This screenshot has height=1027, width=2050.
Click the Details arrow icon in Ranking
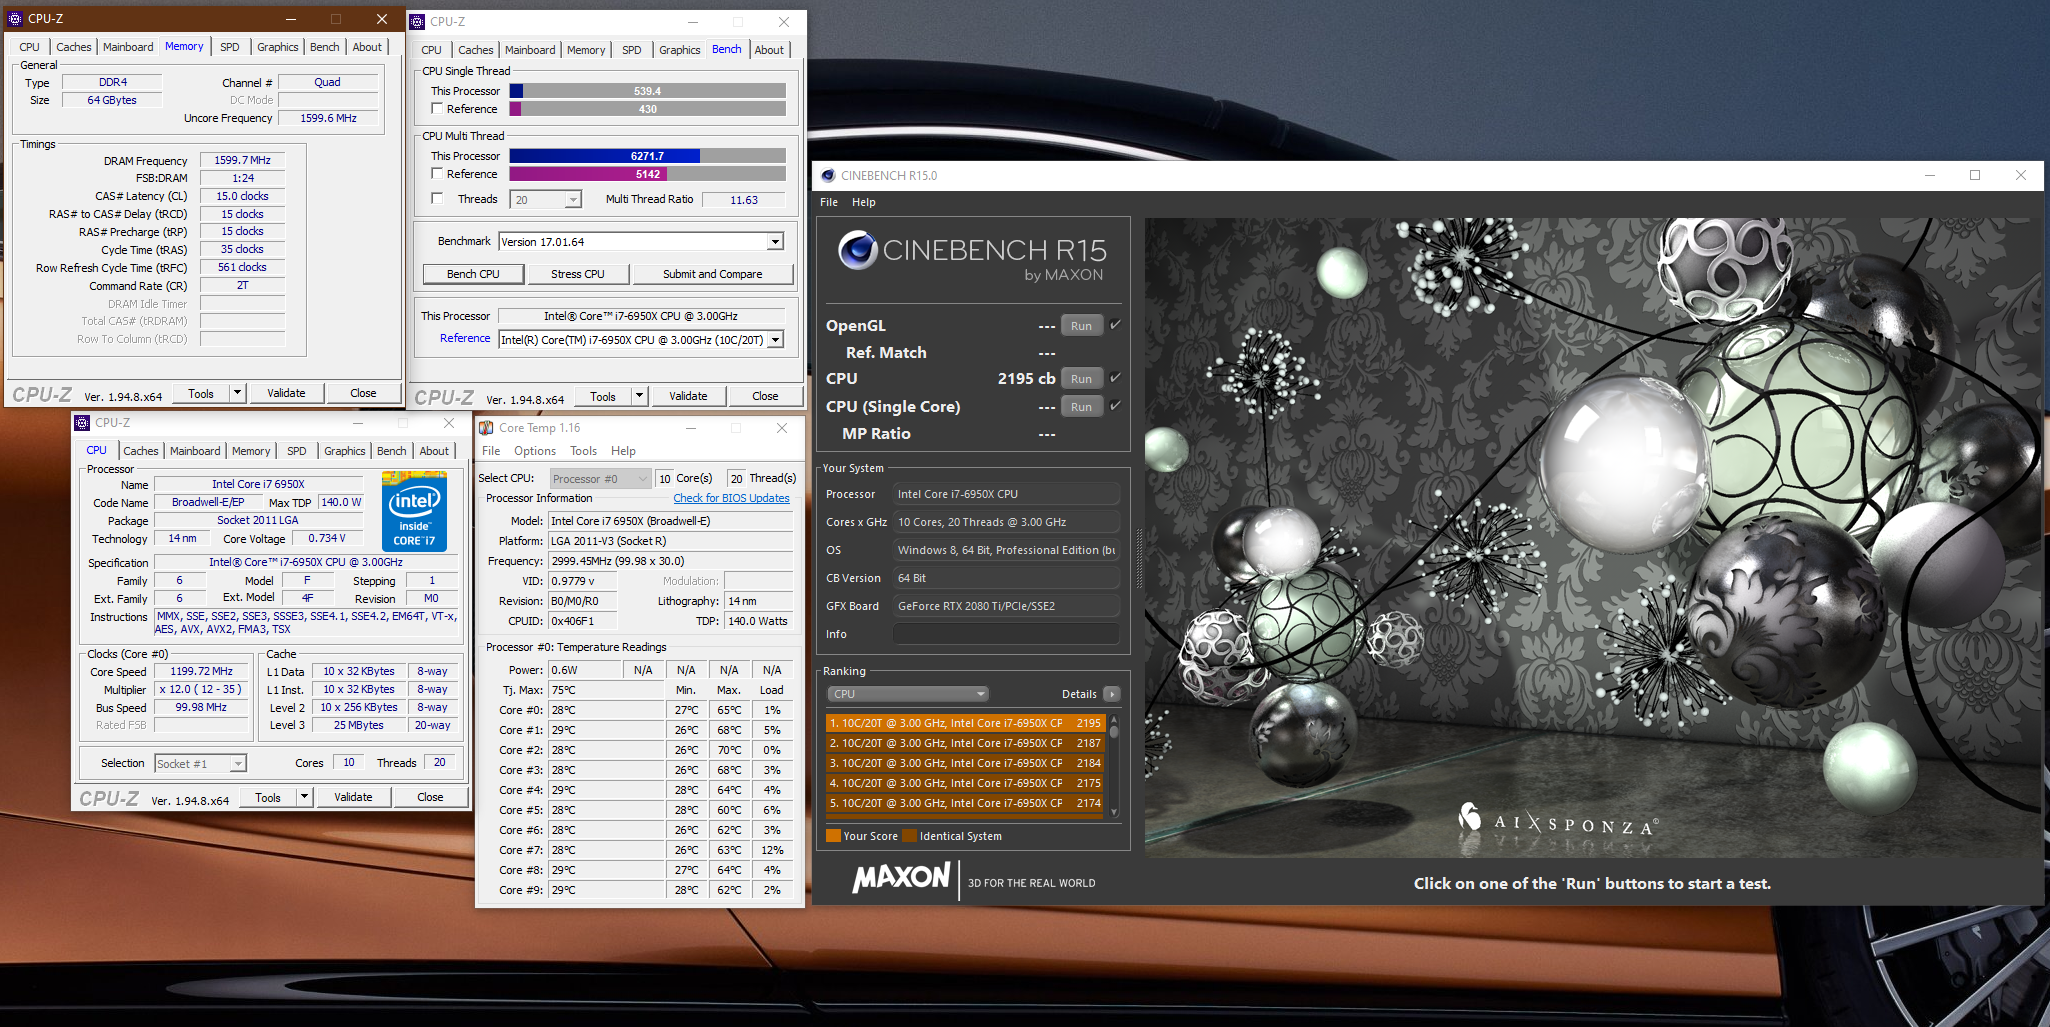point(1112,694)
